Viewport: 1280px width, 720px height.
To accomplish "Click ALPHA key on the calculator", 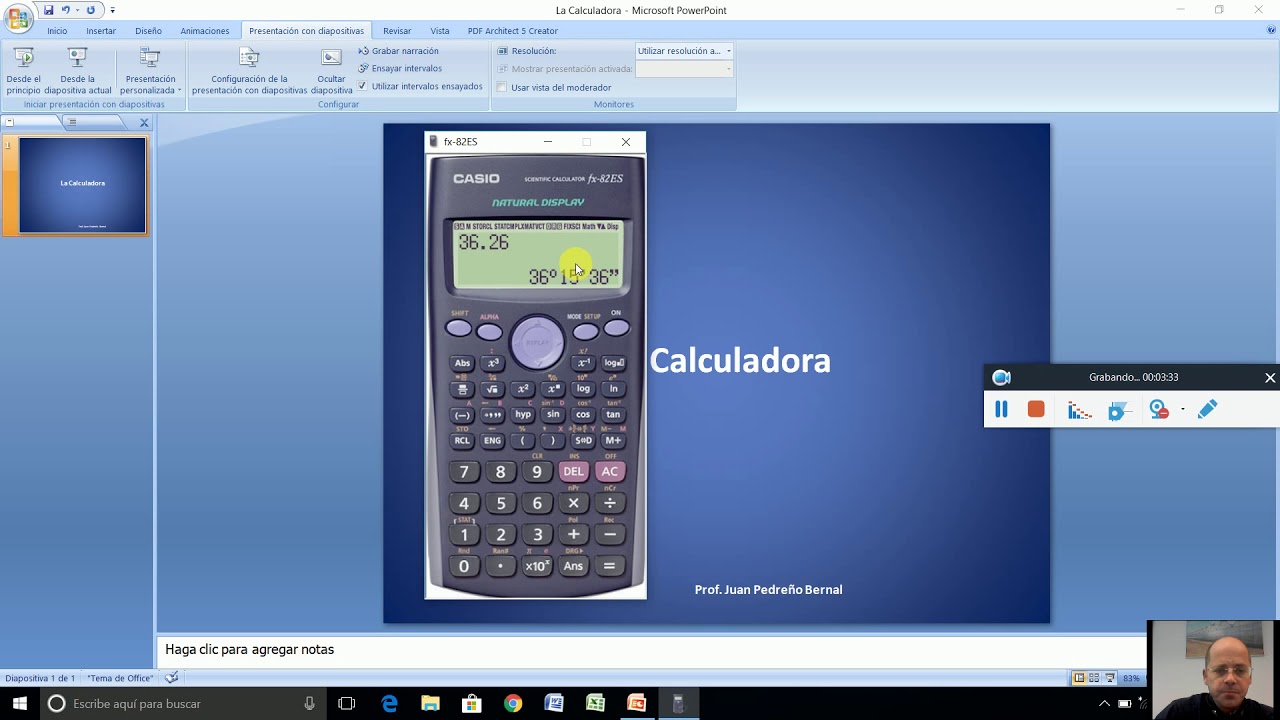I will point(489,331).
